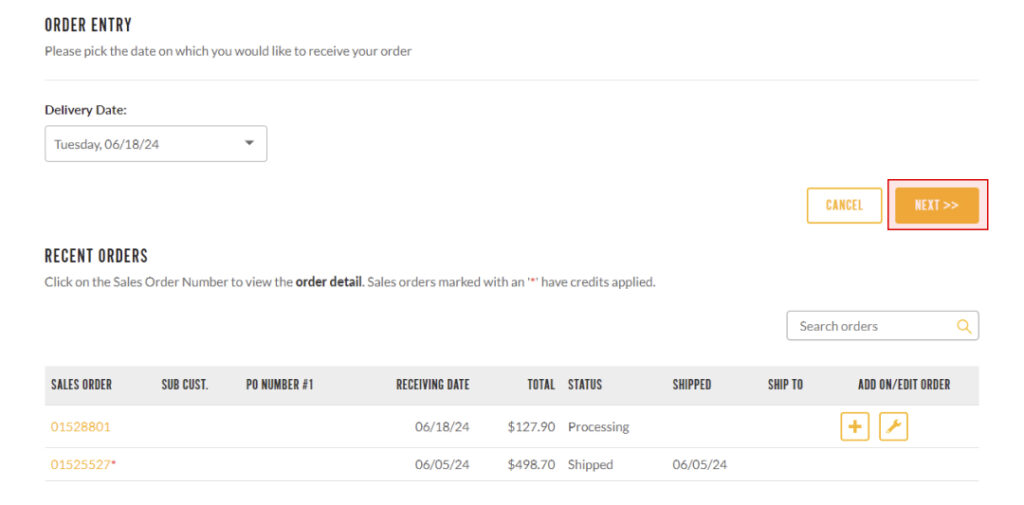Sort by the RECEIVING DATE column header
The image size is (1024, 505).
433,385
